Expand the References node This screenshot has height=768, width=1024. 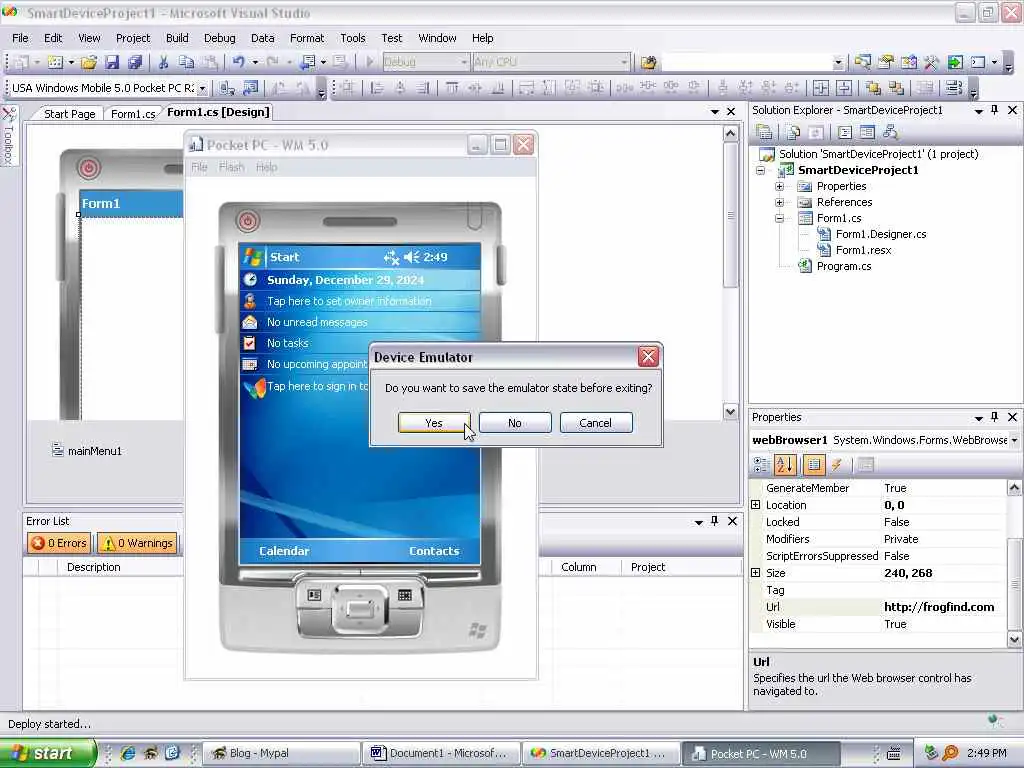(x=779, y=202)
